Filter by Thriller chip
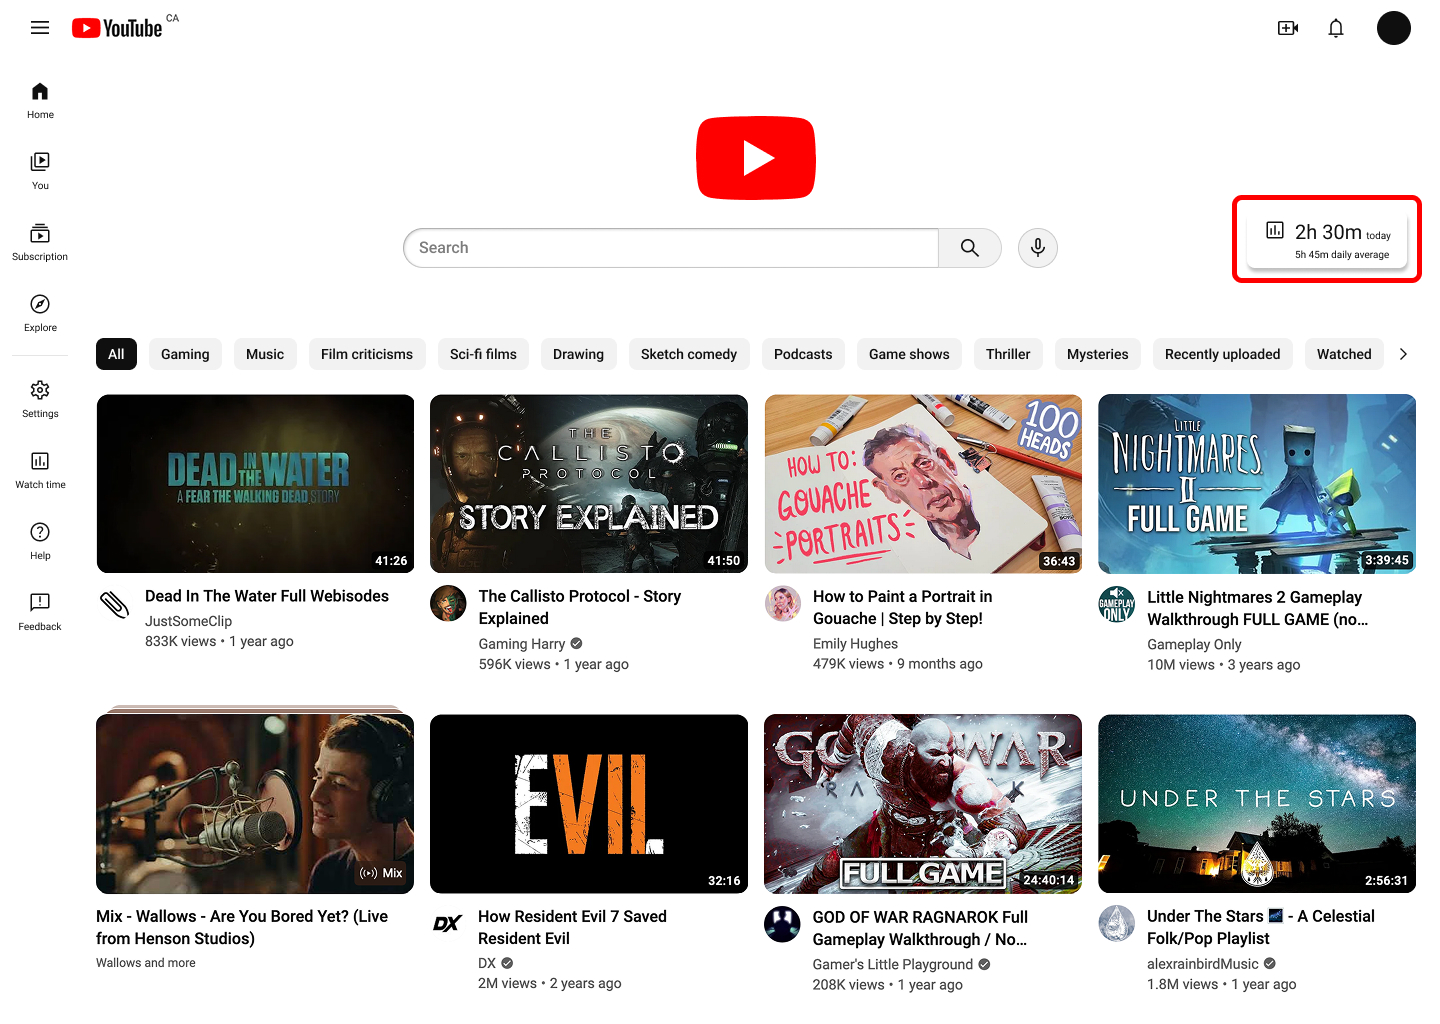The width and height of the screenshot is (1440, 1024). click(1008, 354)
